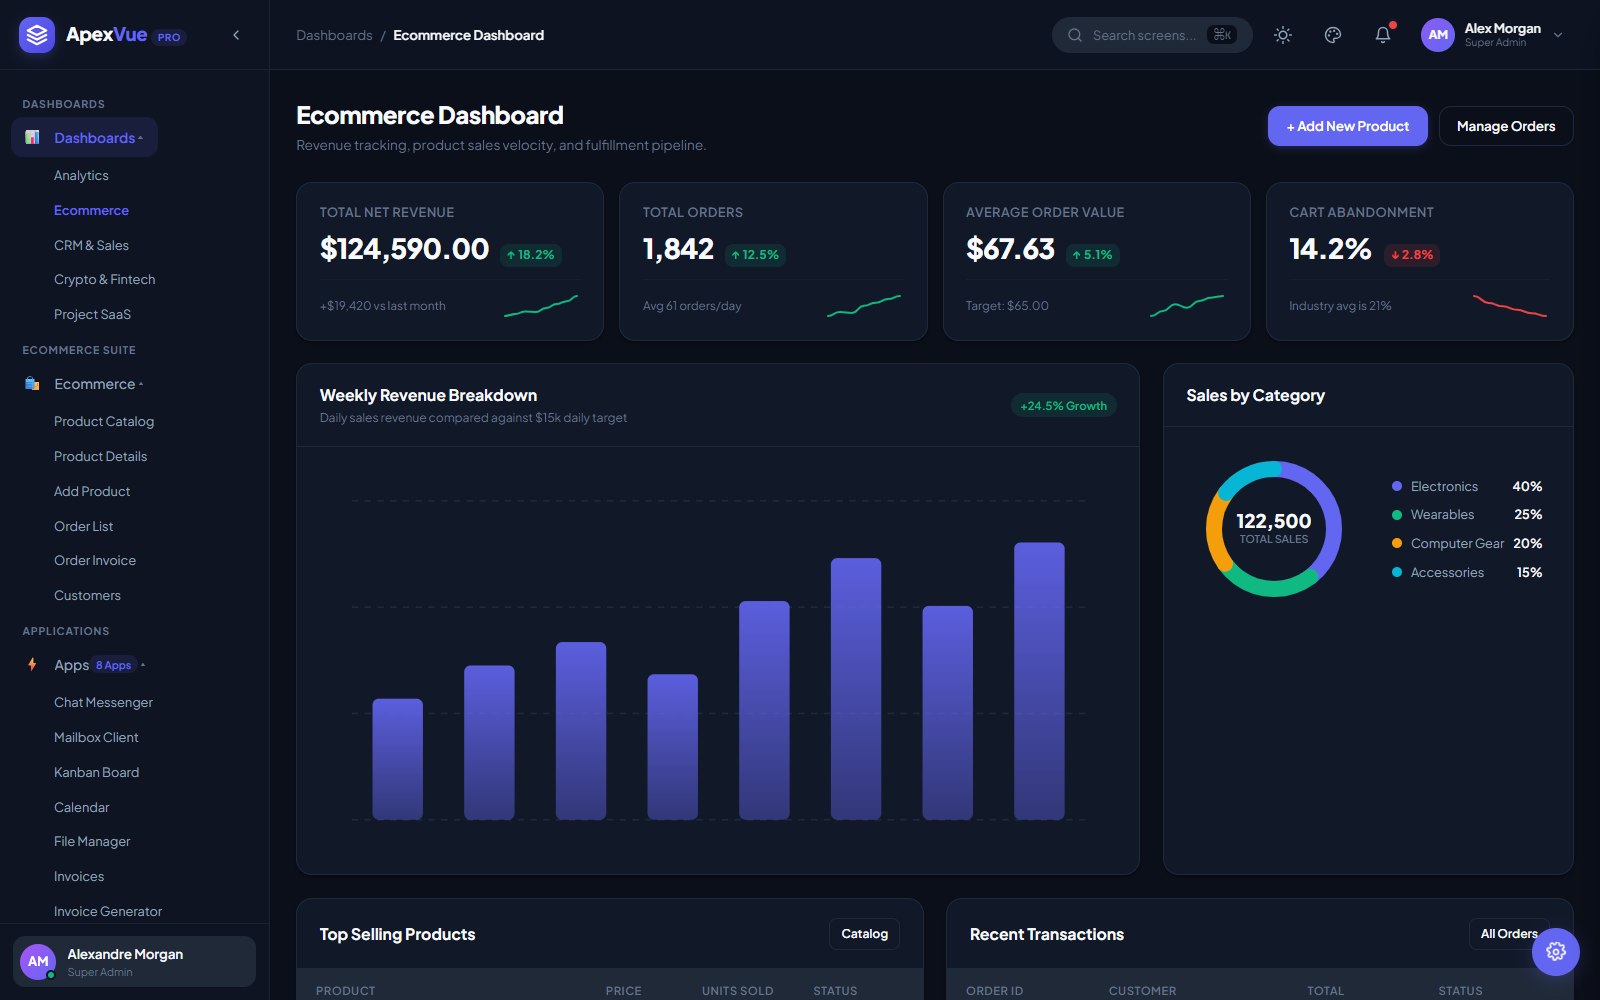Screen dimensions: 1600x1000
Task: Click the Computer Gear orange legend dot
Action: pyautogui.click(x=1397, y=544)
